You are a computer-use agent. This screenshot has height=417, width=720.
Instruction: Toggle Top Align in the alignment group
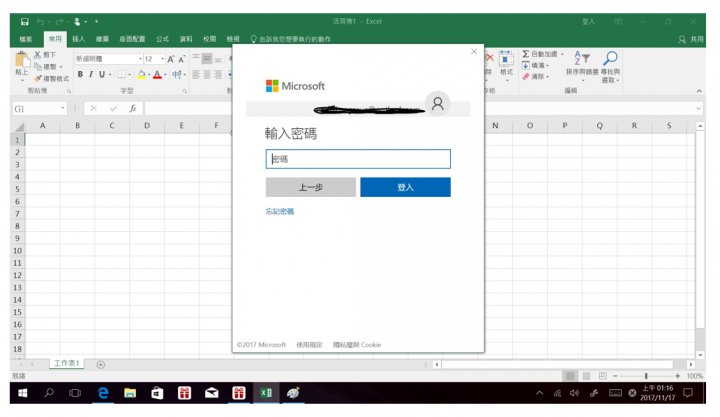196,59
